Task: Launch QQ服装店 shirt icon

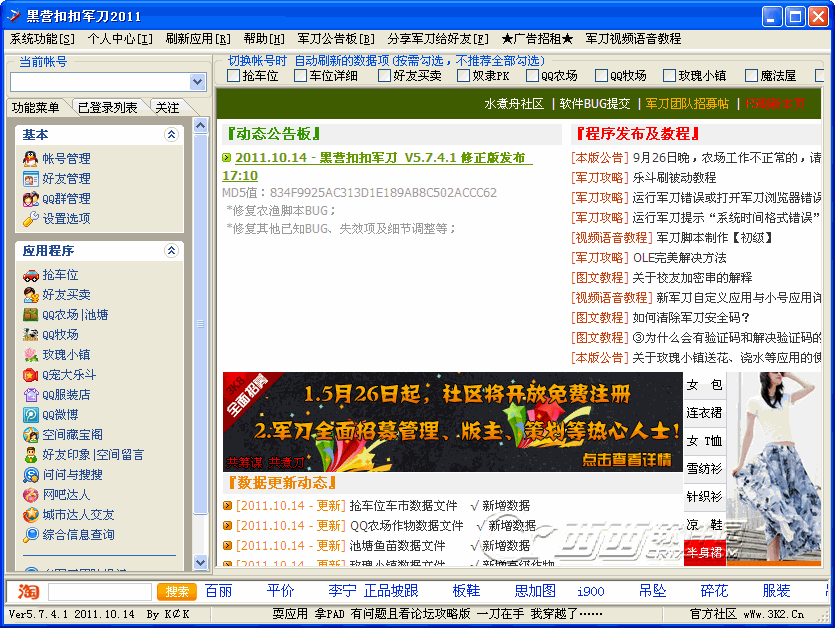Action: 30,395
